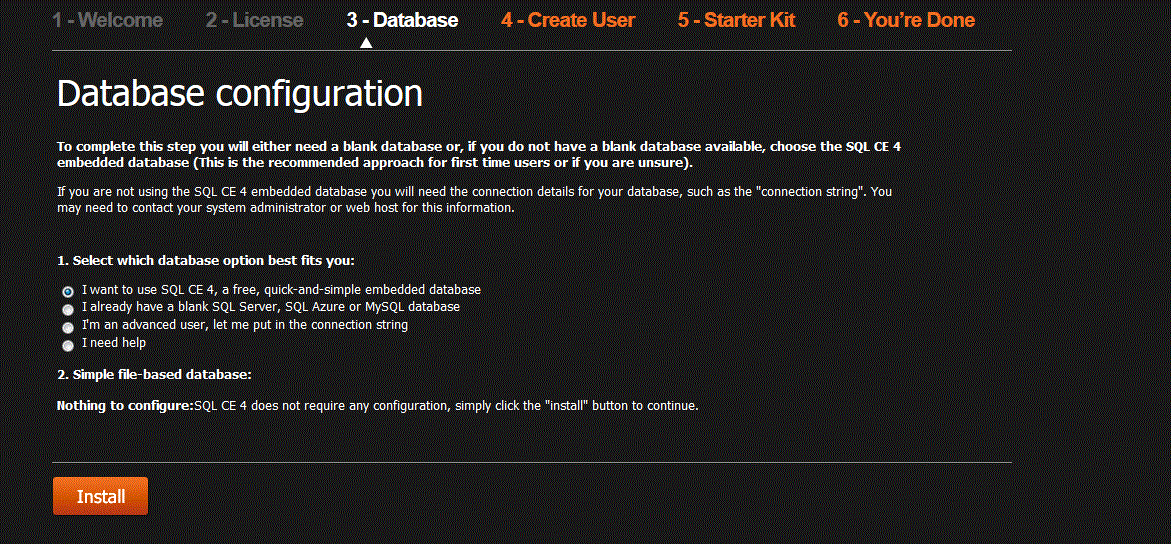Jump to the 4 - Create User step
Screen dimensions: 1171x544
(x=568, y=19)
